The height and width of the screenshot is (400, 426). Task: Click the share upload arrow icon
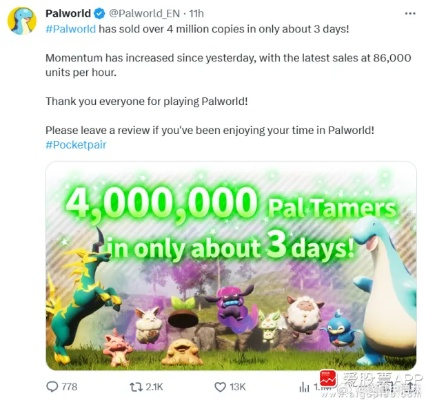pyautogui.click(x=410, y=387)
